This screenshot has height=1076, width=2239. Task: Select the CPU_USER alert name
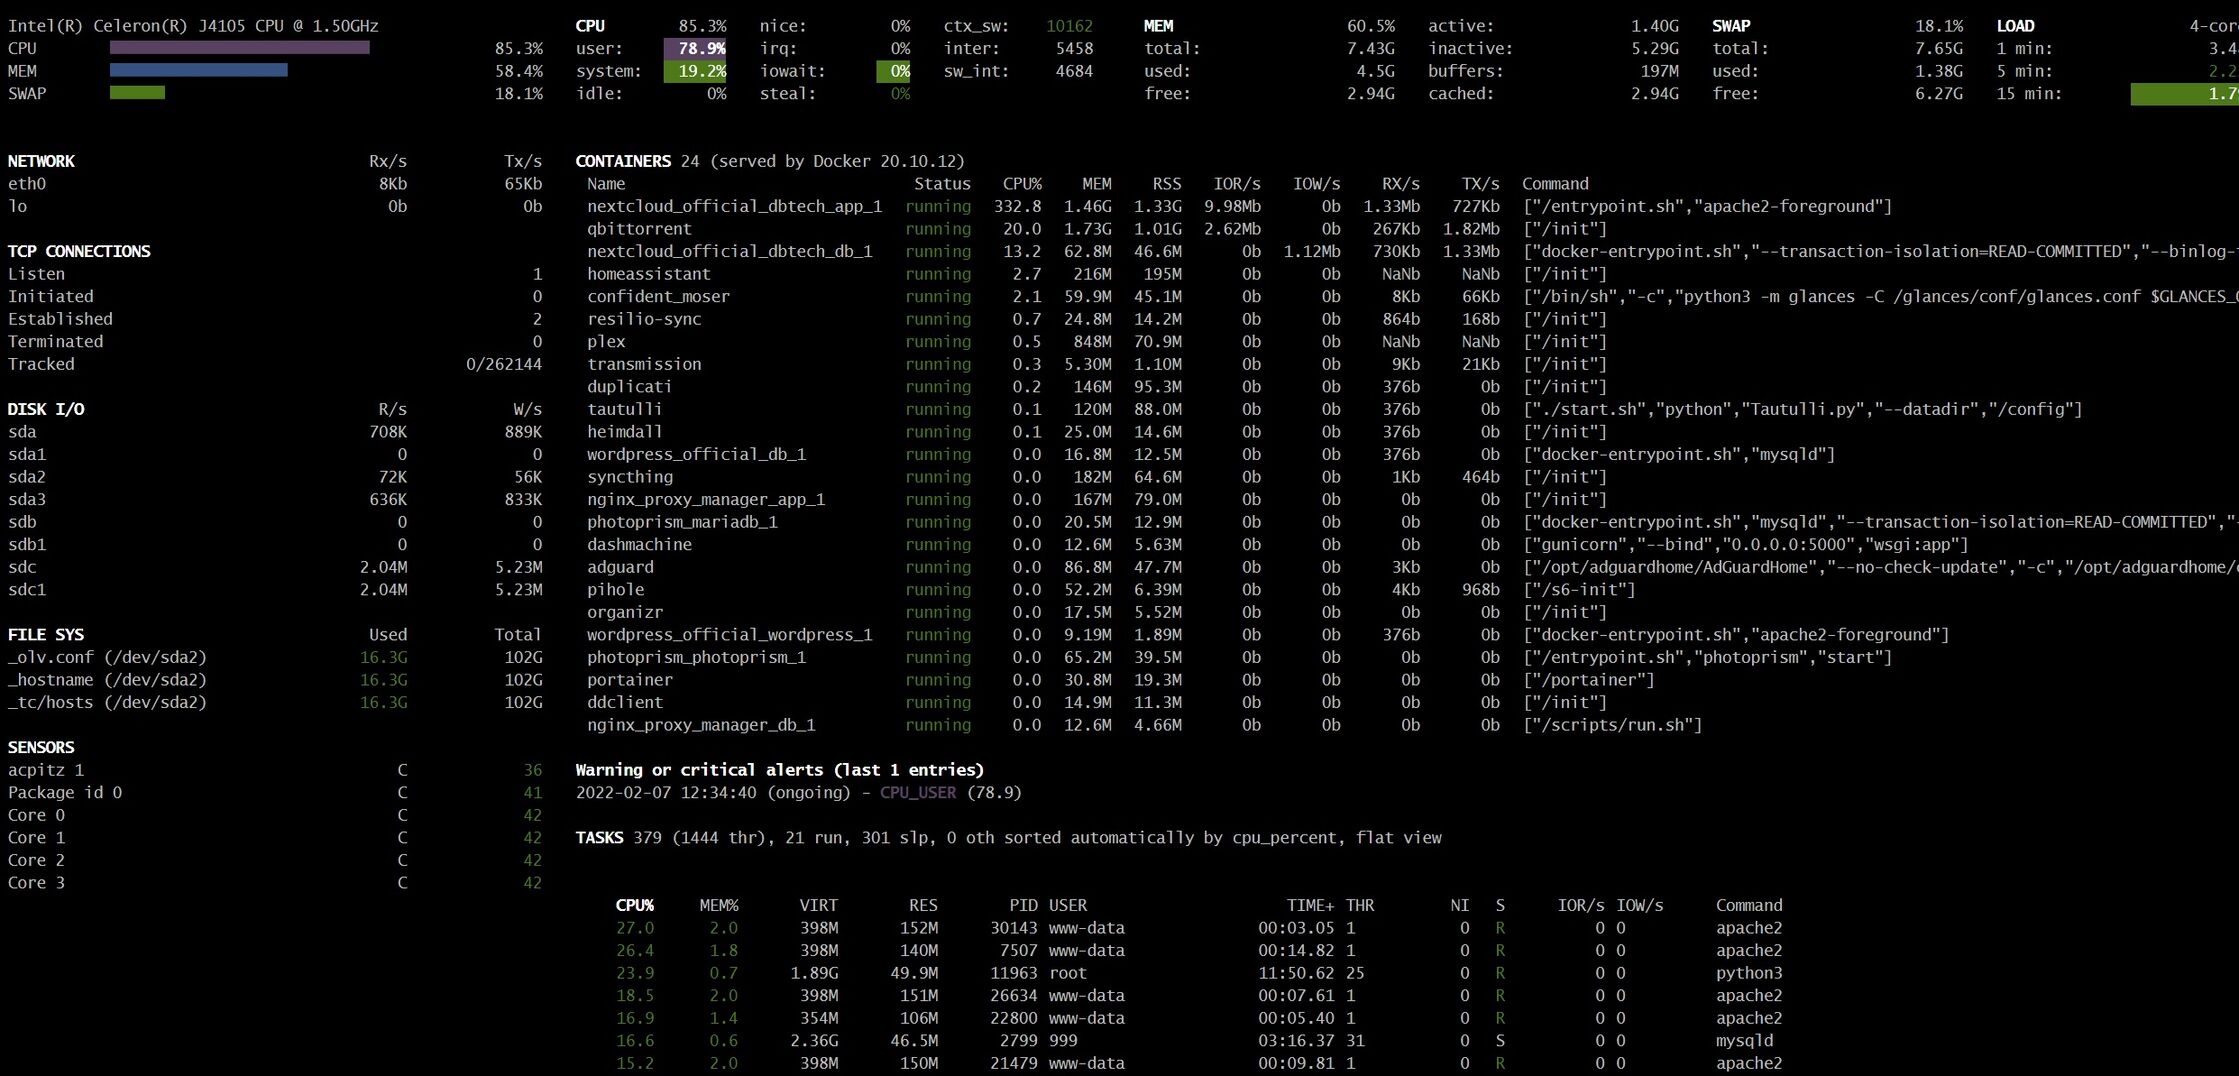[918, 793]
